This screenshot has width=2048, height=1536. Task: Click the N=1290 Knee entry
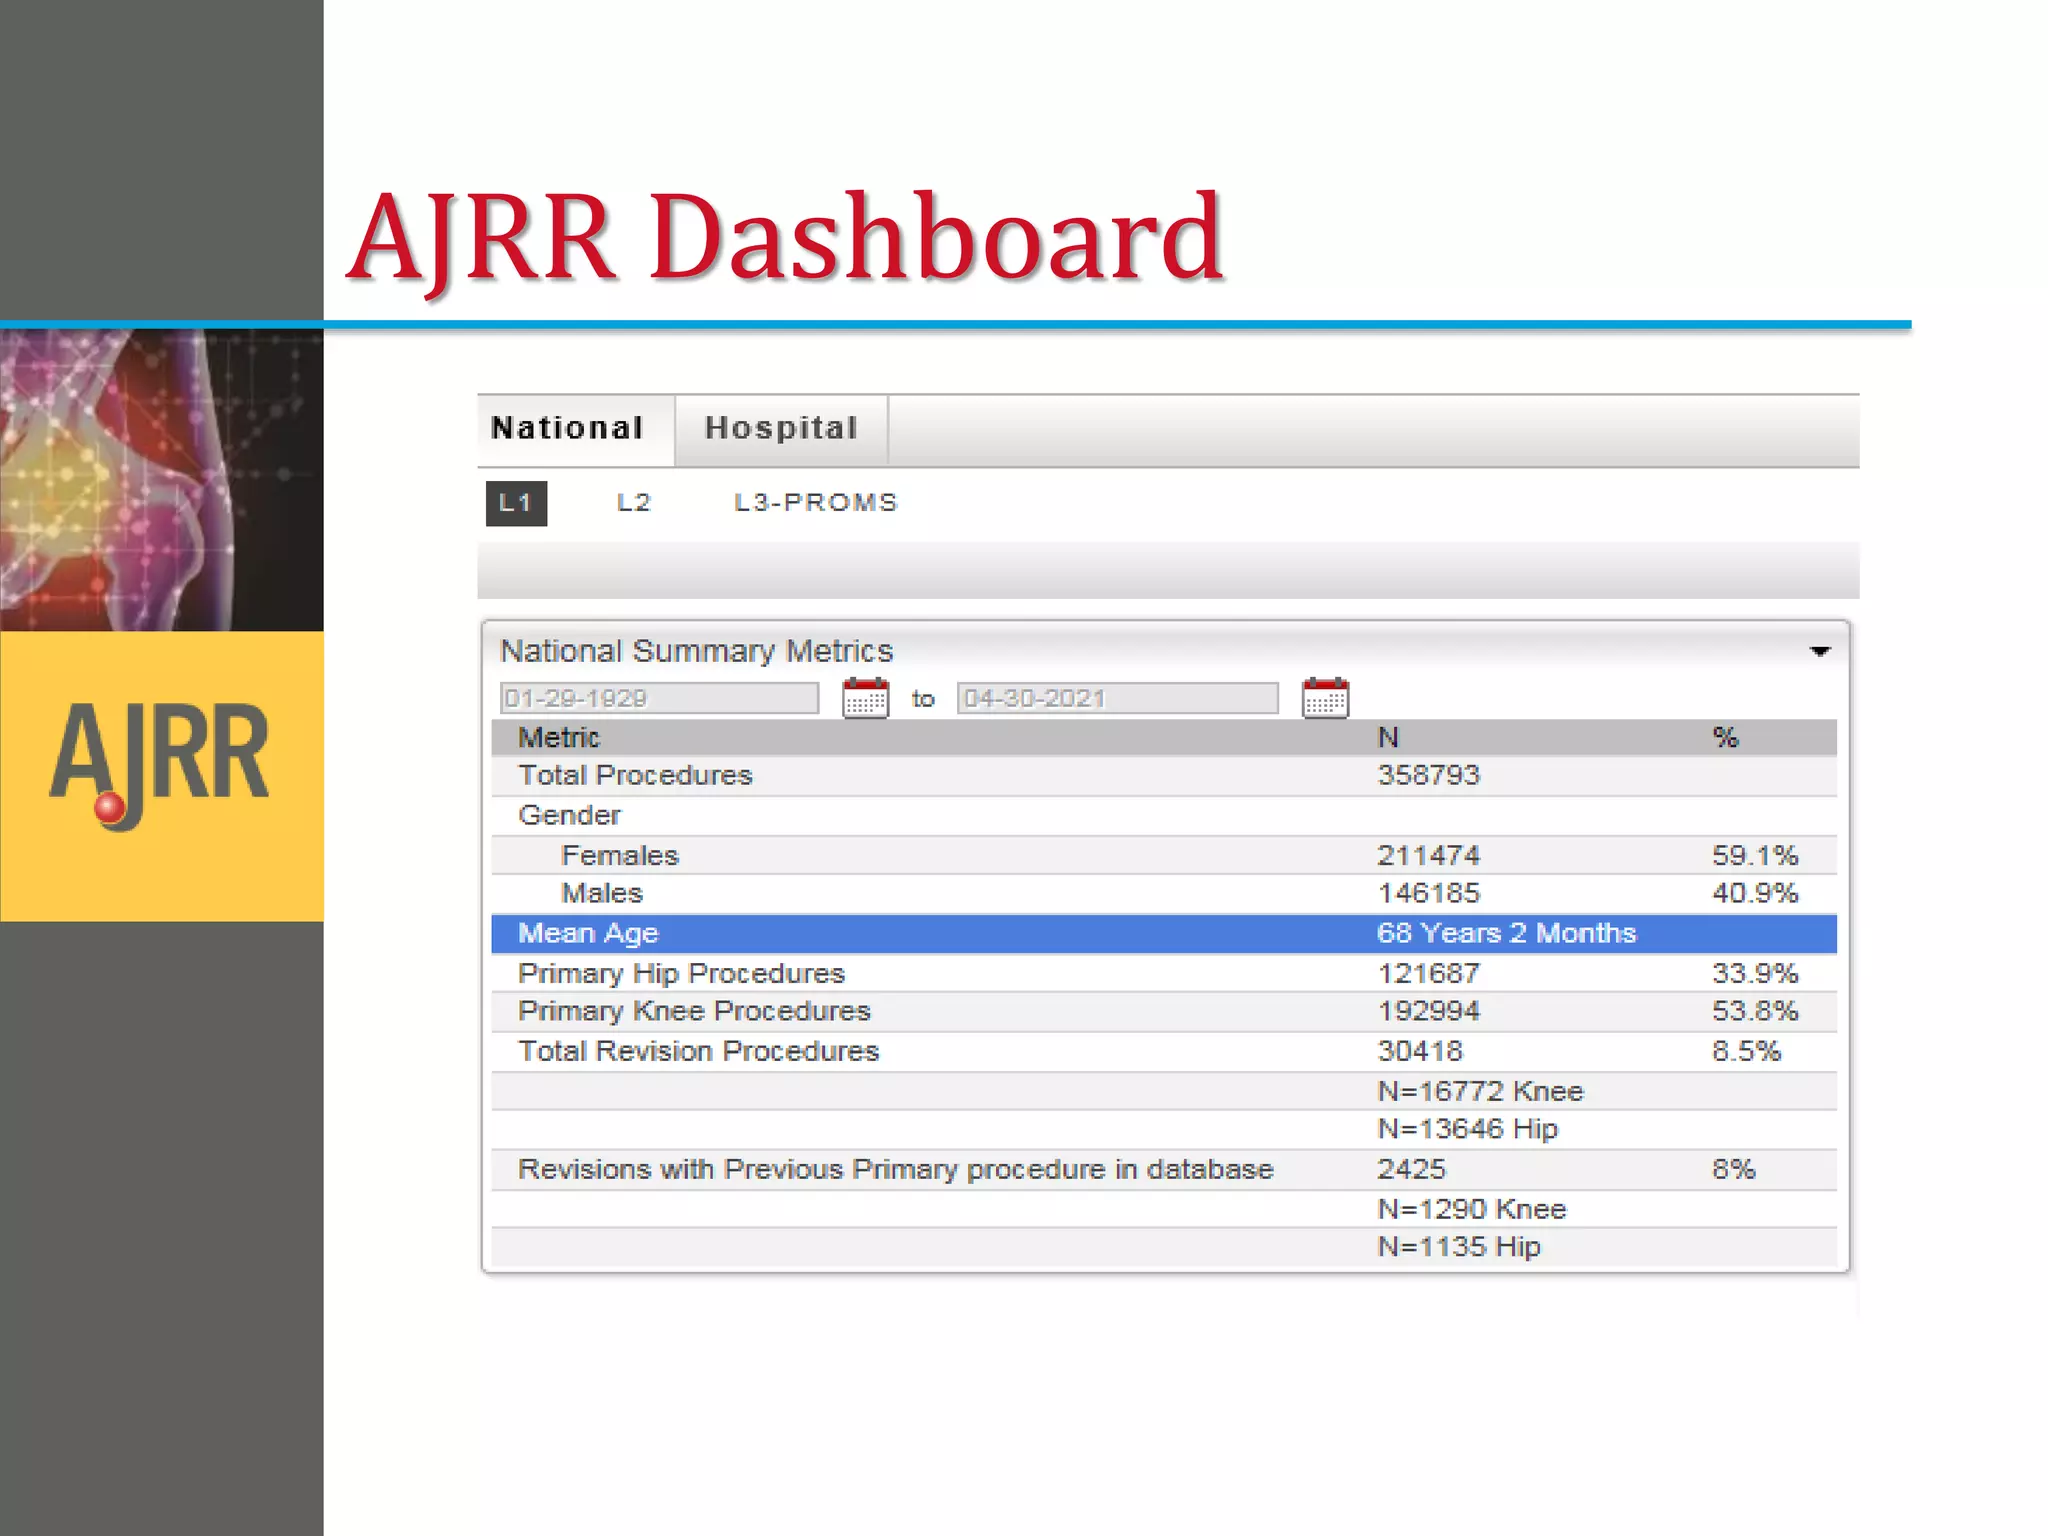pos(1471,1209)
